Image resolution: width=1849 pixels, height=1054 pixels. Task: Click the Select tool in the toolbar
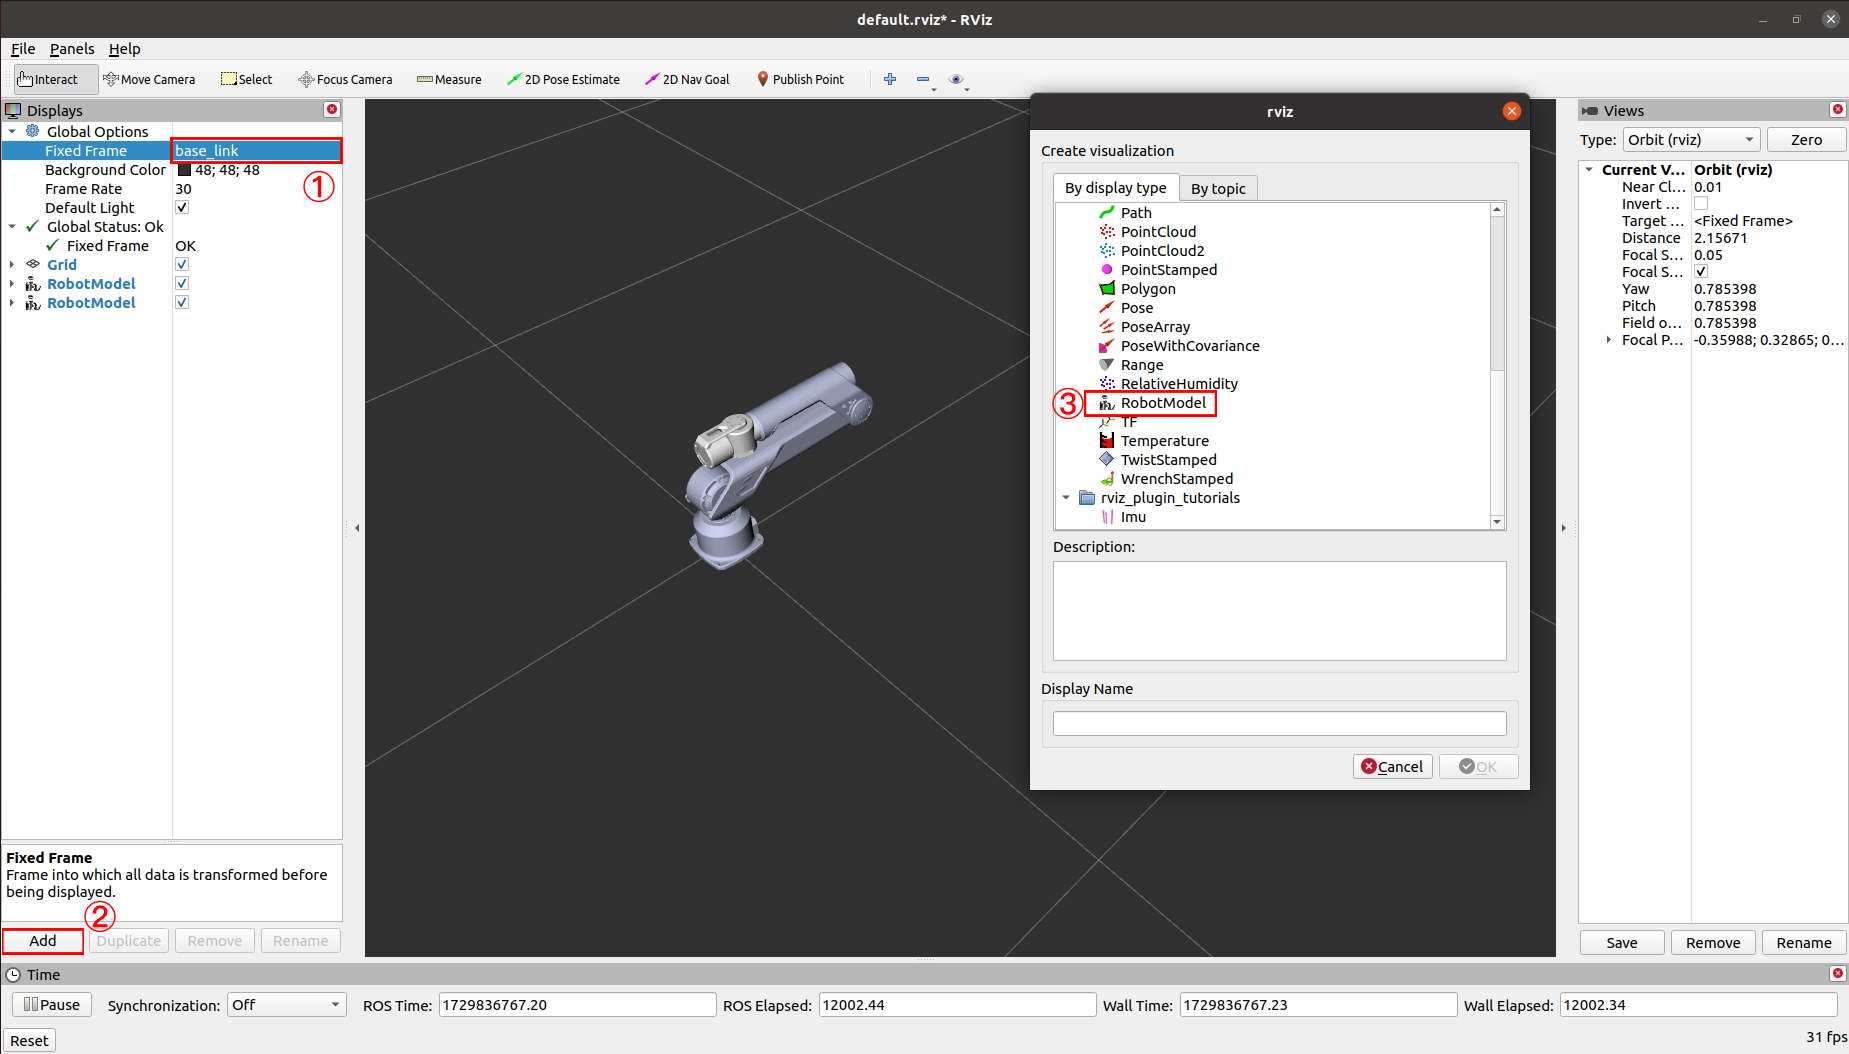tap(246, 80)
